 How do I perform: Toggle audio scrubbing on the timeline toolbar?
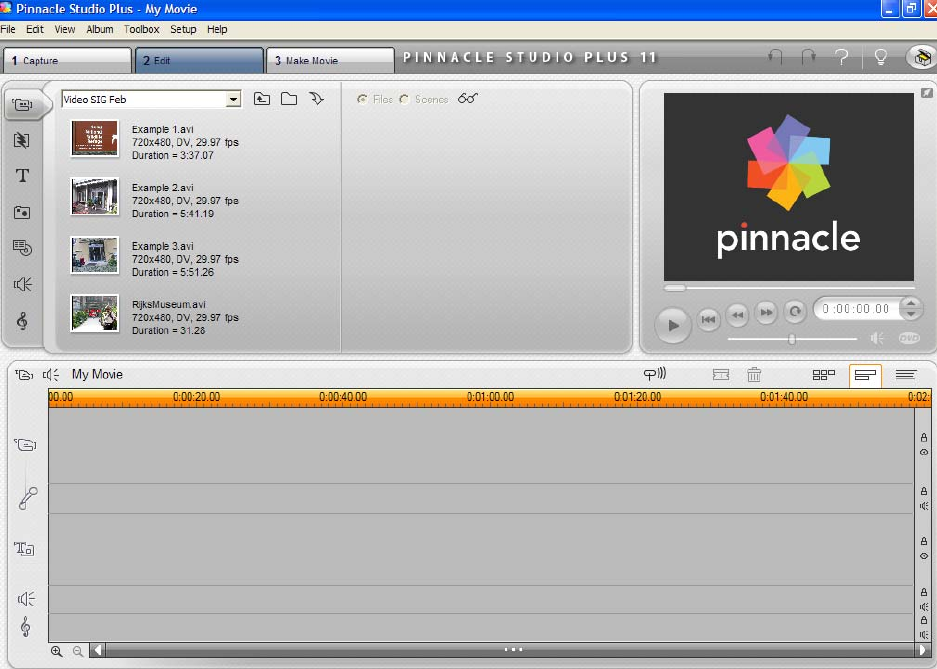click(x=654, y=374)
